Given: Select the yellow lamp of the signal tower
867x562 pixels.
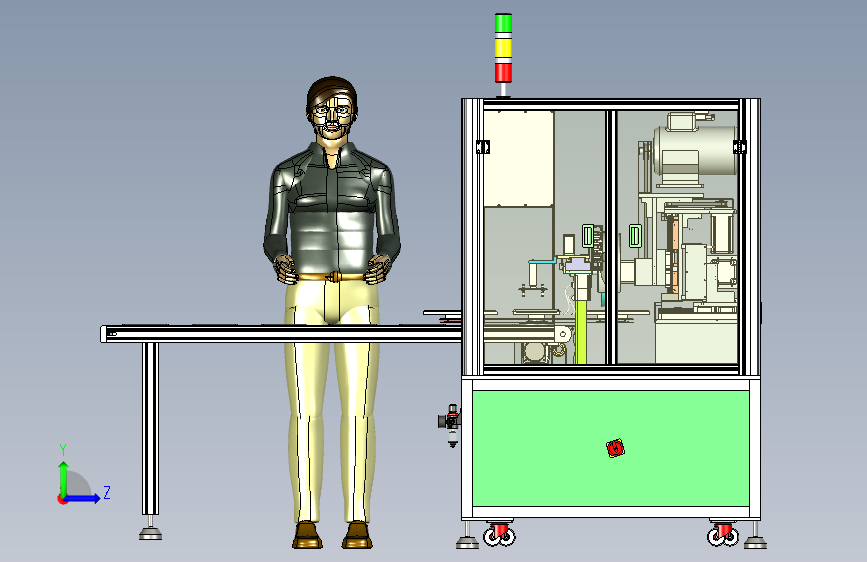Looking at the screenshot, I should click(x=503, y=47).
